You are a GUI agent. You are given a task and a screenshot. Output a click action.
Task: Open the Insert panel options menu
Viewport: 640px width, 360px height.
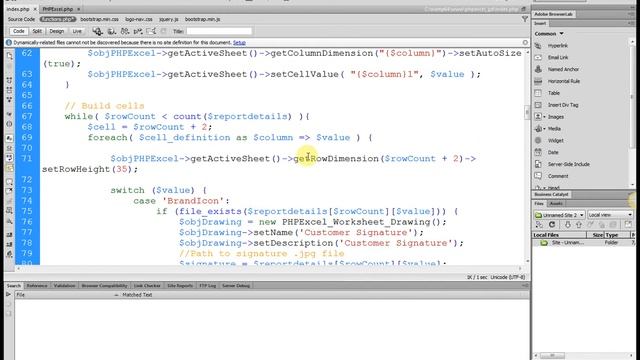pos(631,23)
